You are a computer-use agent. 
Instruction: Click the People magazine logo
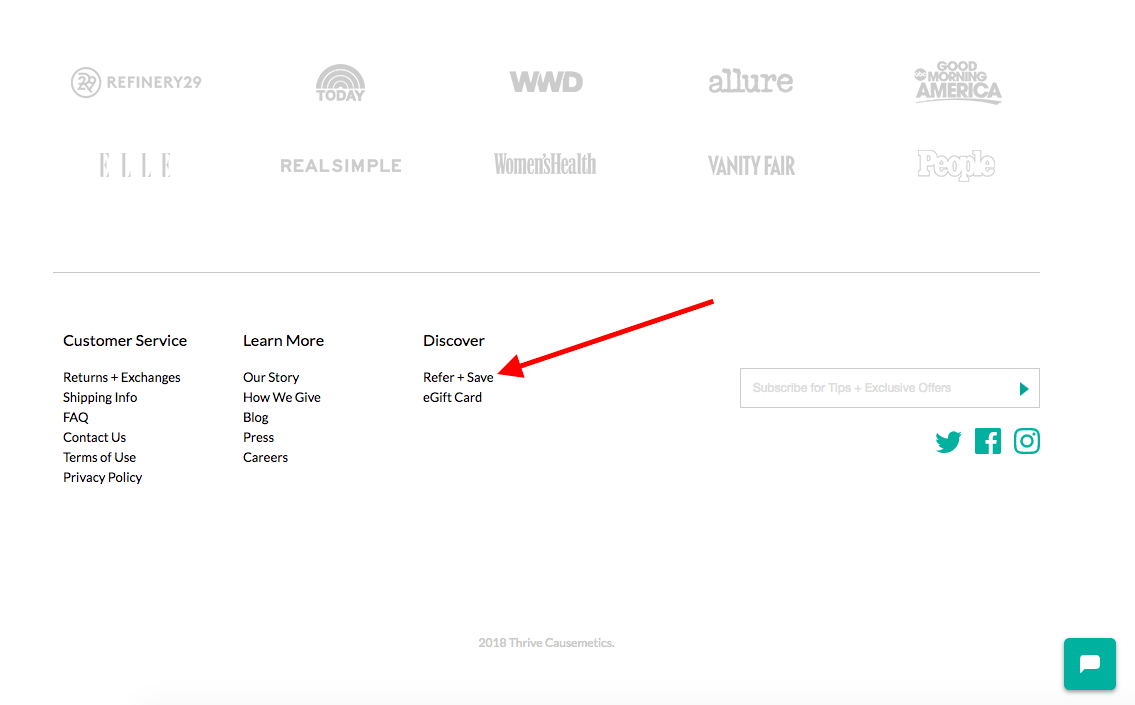(x=956, y=165)
